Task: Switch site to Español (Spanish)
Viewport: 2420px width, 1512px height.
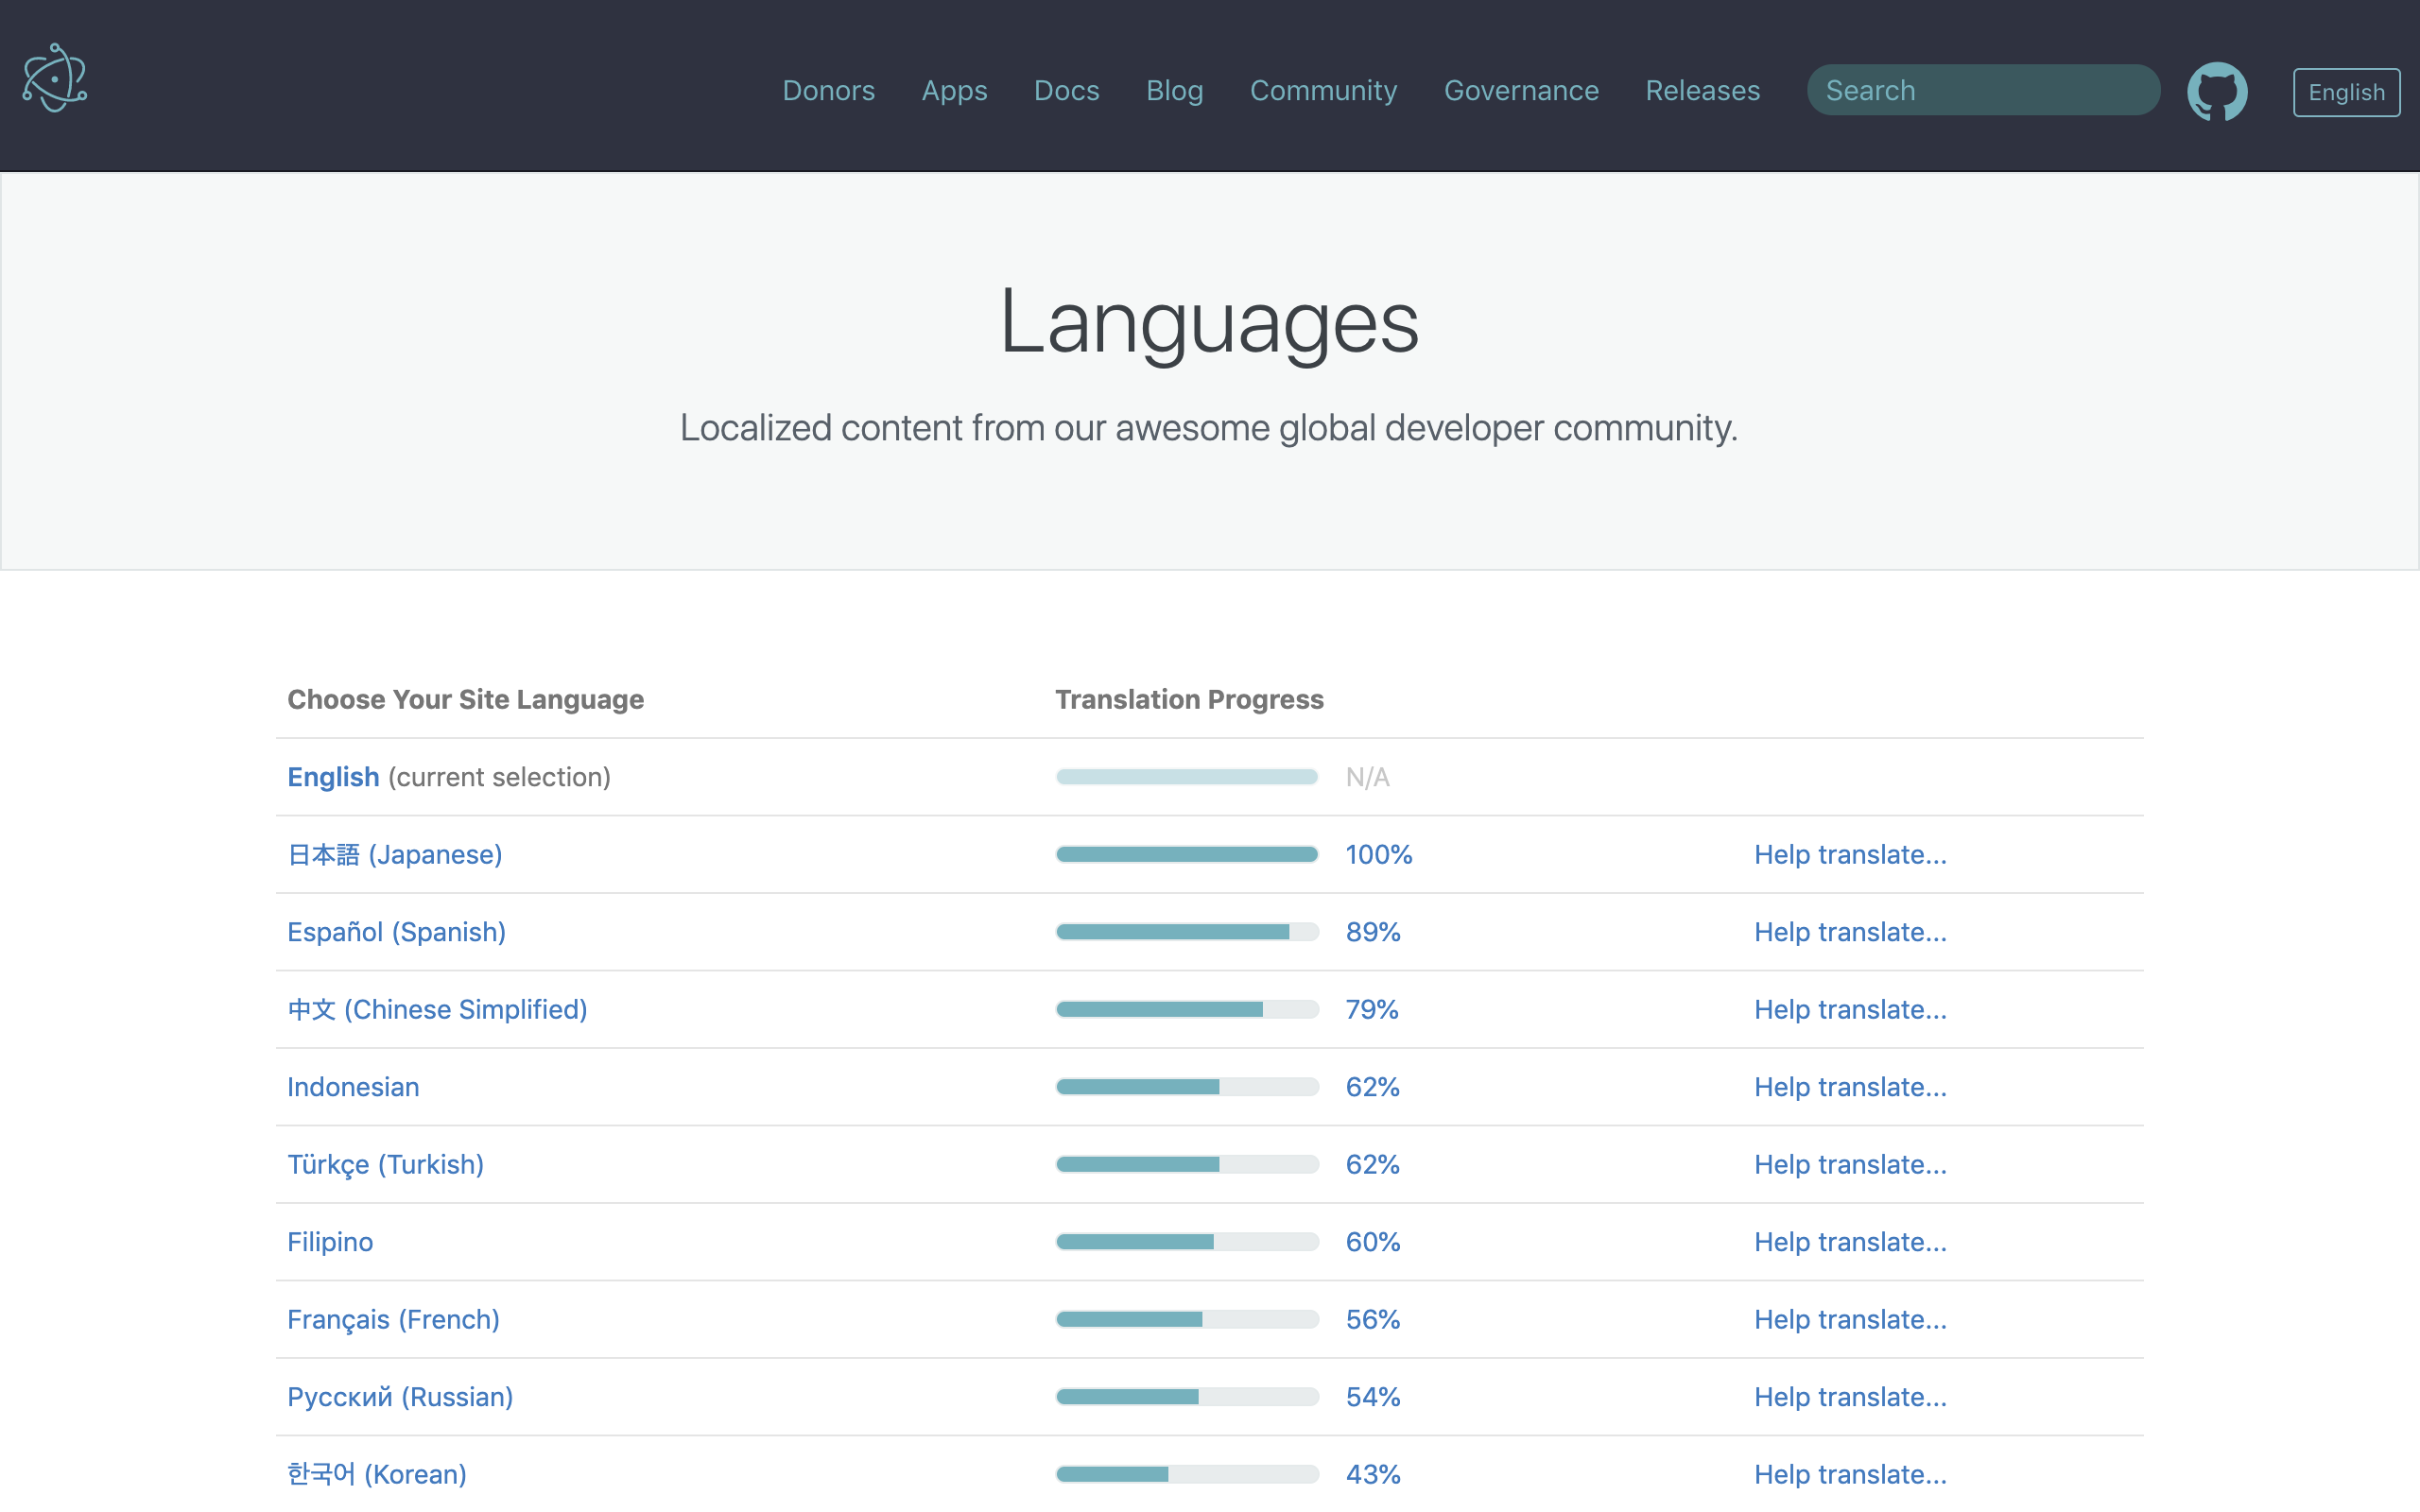Action: [x=396, y=931]
